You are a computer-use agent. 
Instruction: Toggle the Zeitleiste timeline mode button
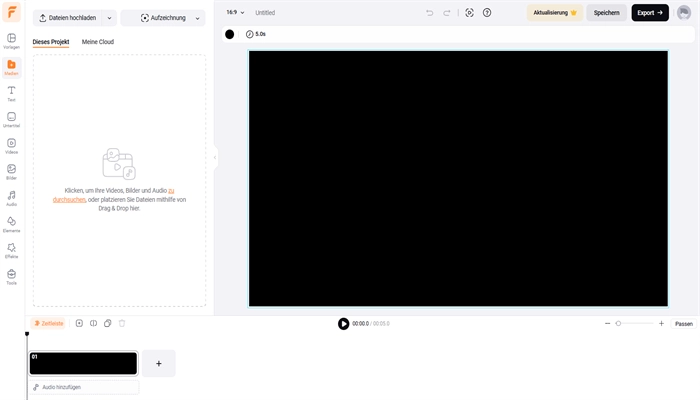pyautogui.click(x=48, y=323)
